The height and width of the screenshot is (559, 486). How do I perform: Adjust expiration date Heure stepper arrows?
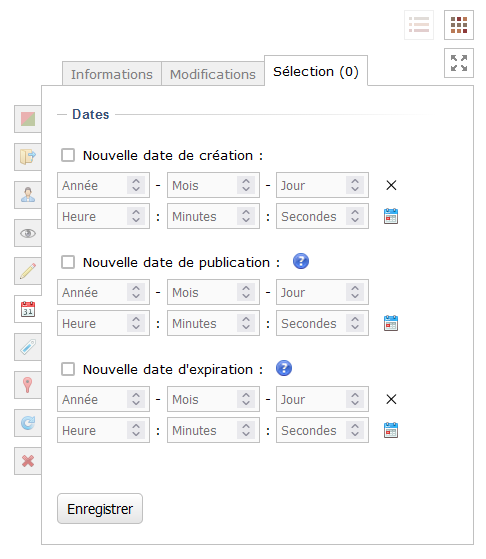136,430
